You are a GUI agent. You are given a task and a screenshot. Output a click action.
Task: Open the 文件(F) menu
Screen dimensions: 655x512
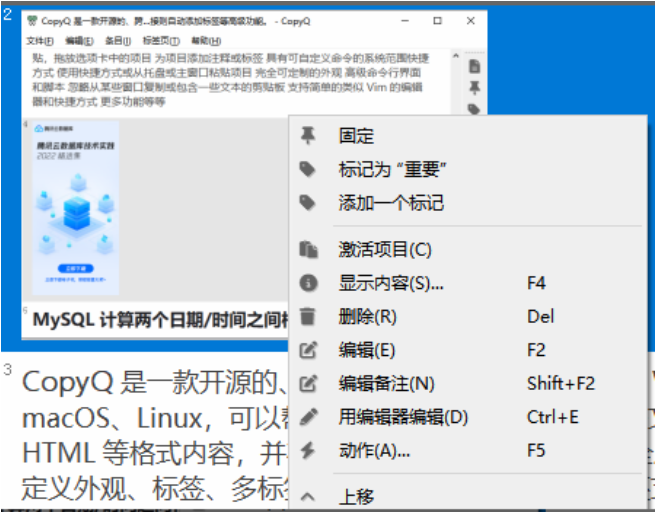point(40,41)
